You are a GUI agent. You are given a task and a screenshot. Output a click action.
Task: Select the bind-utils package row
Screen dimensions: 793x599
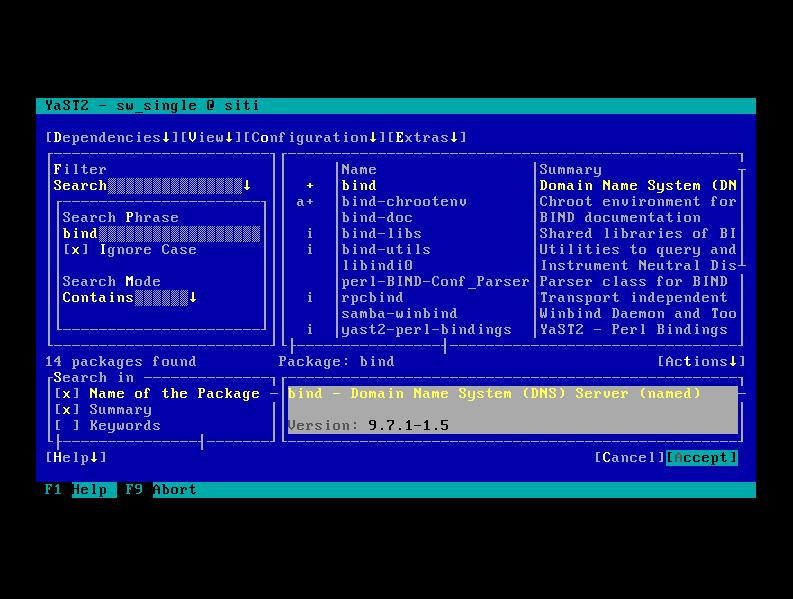point(512,250)
